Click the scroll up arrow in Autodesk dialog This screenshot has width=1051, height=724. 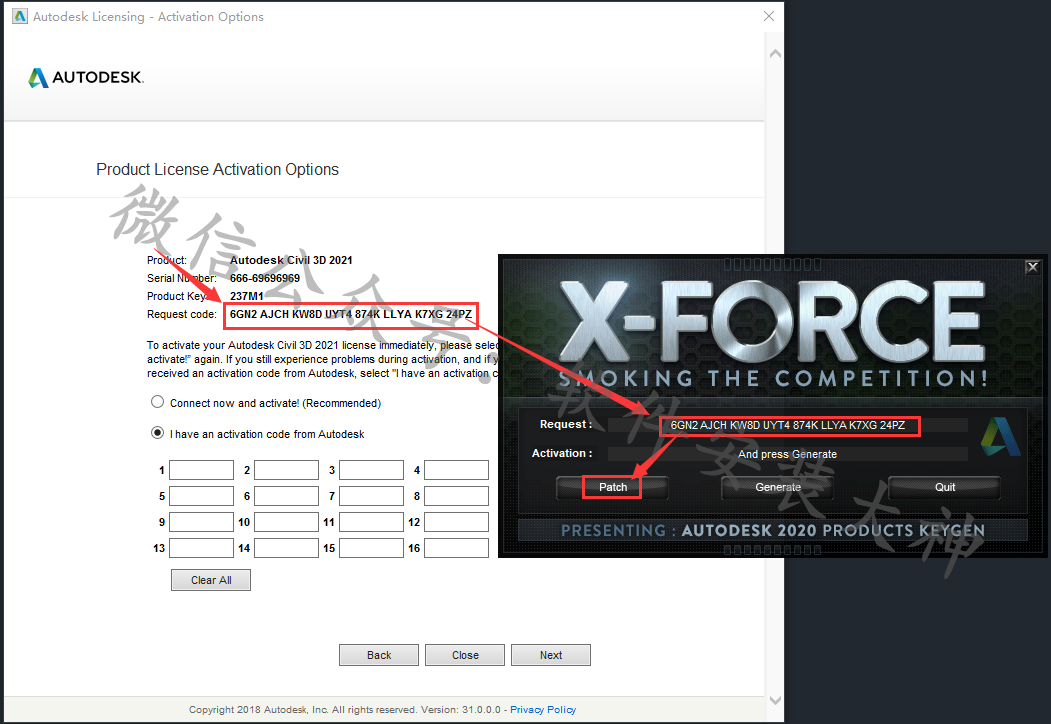775,54
